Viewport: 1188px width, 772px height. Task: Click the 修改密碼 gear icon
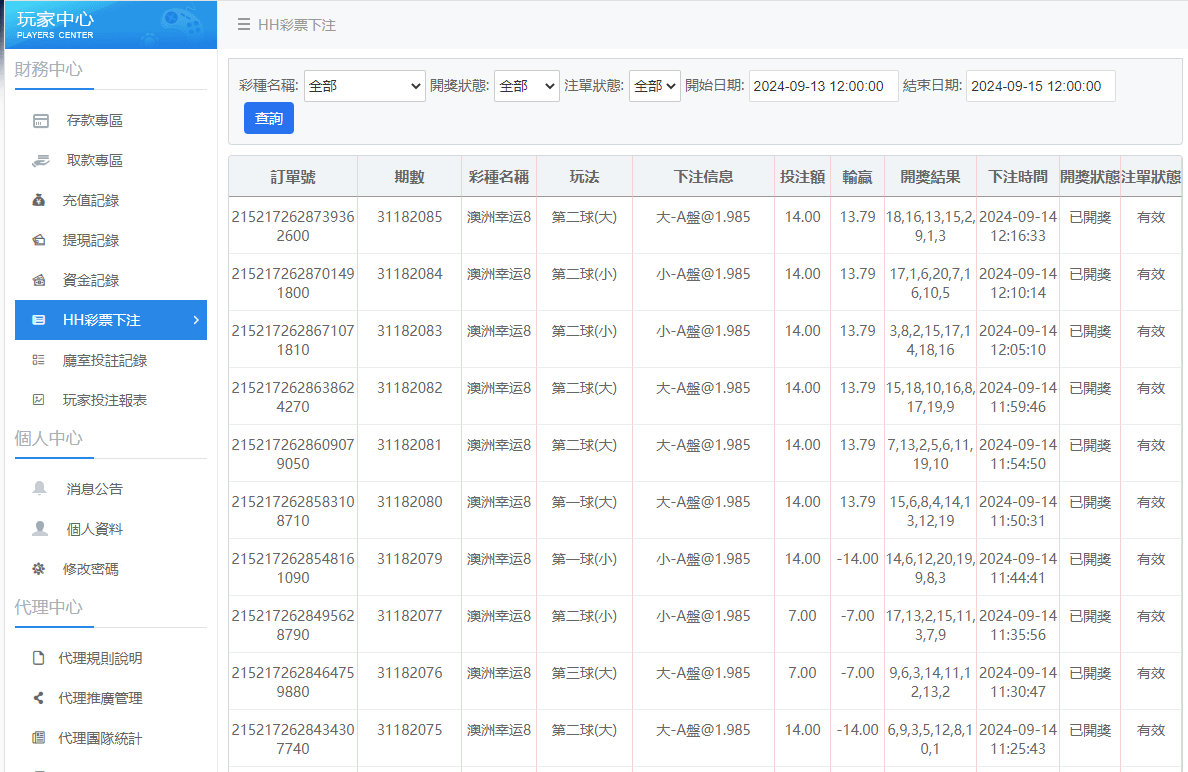point(39,569)
